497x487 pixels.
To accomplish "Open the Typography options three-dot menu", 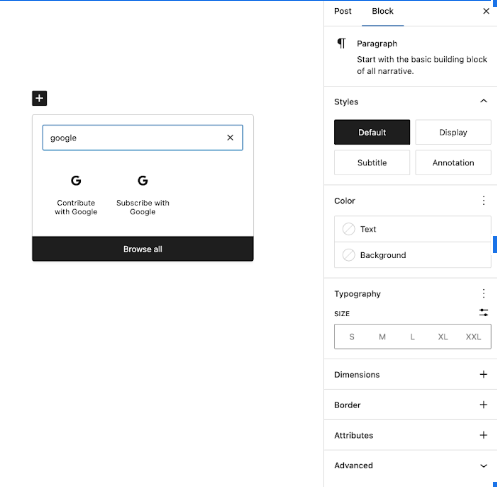I will [484, 293].
